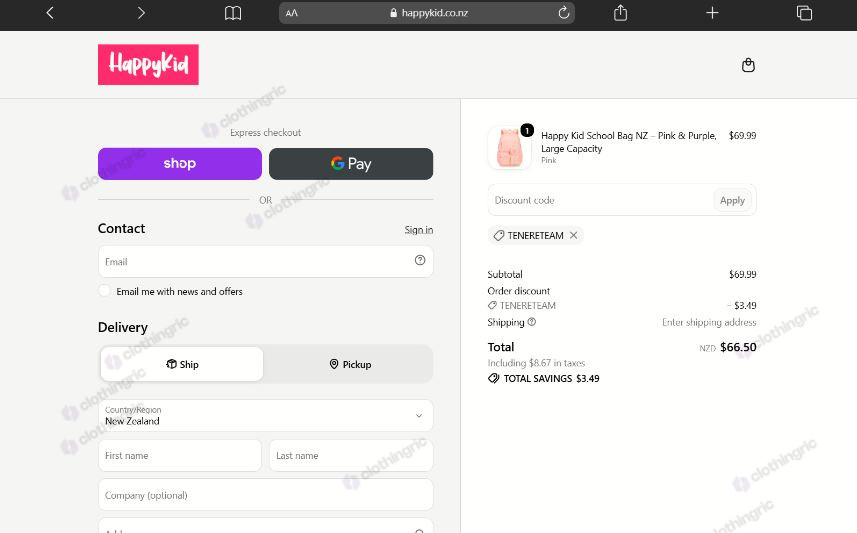Go forward with the browser forward arrow

click(141, 13)
